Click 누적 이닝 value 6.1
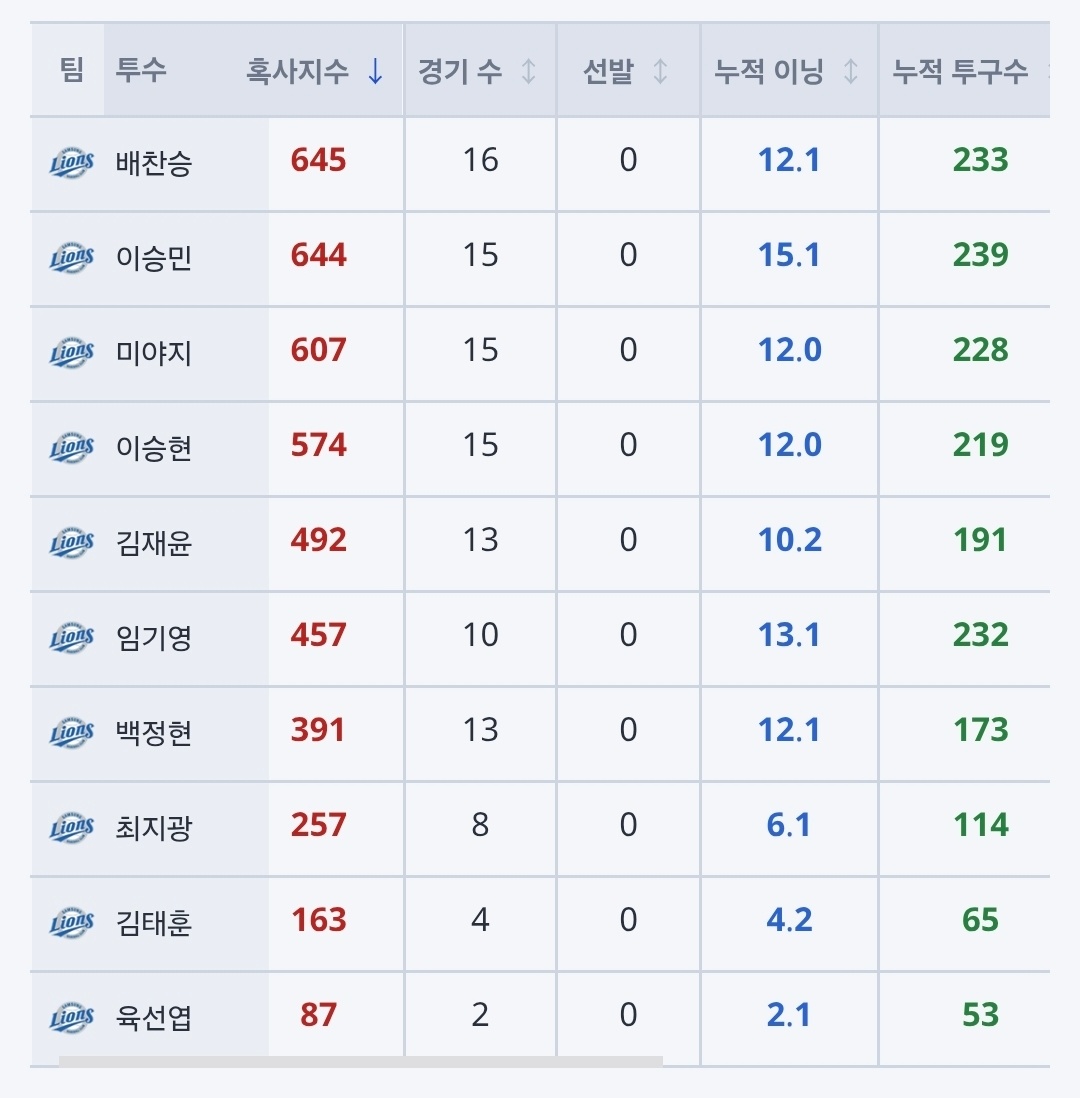This screenshot has width=1080, height=1098. point(789,824)
